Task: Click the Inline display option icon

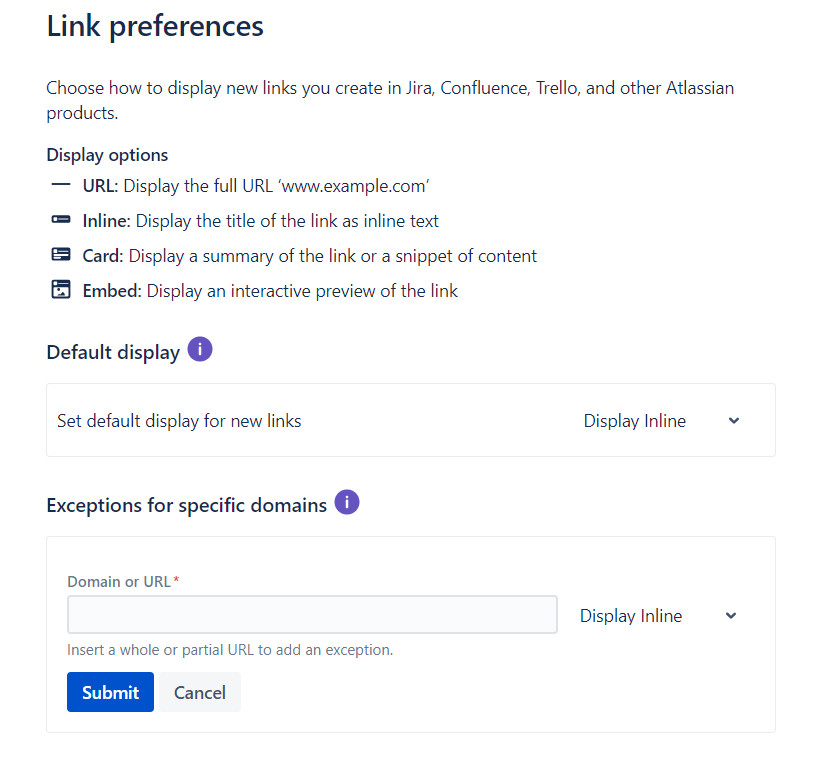Action: pyautogui.click(x=60, y=220)
